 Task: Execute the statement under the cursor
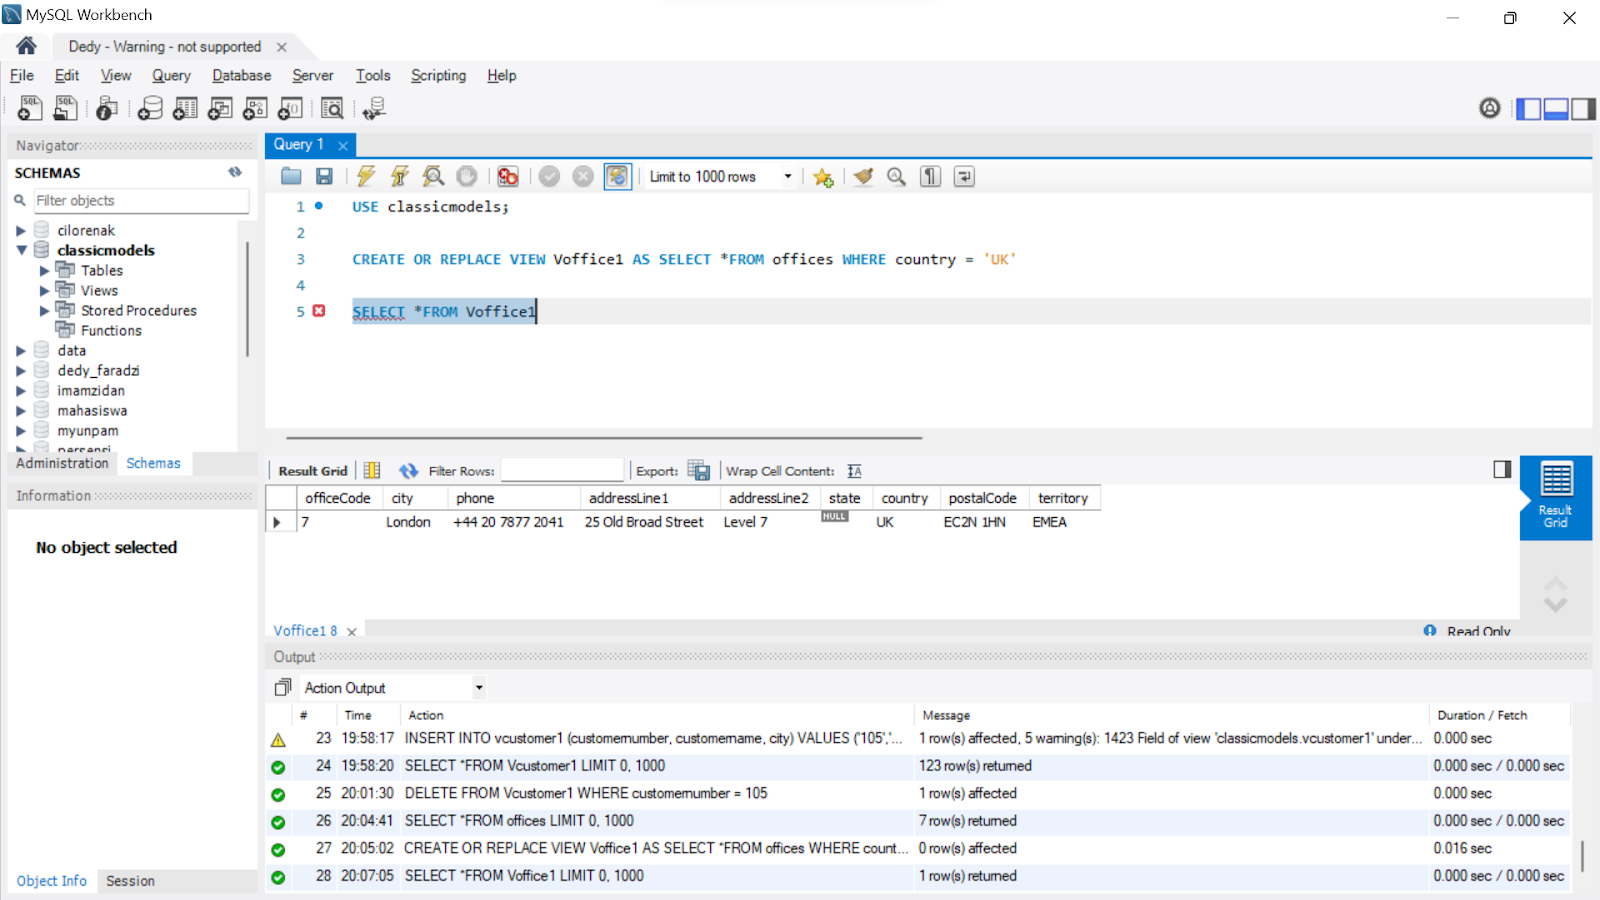click(x=400, y=177)
